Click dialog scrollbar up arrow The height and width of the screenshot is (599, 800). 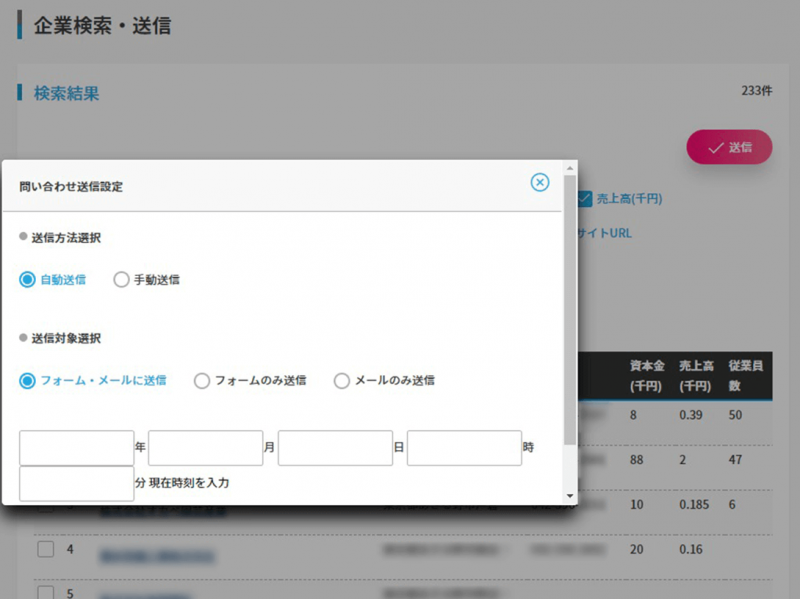coord(570,168)
